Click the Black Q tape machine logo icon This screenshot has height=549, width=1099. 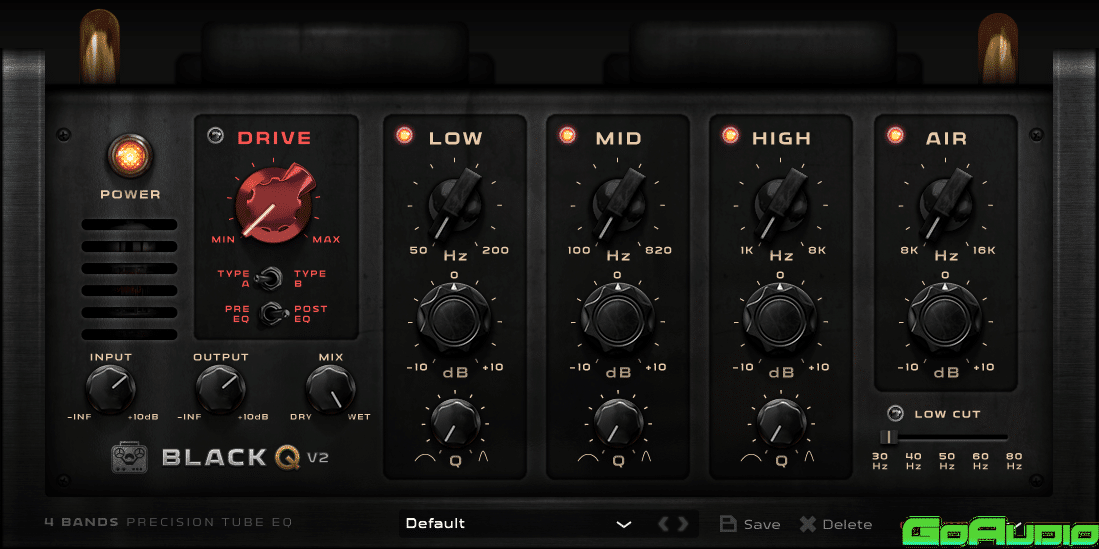[130, 459]
